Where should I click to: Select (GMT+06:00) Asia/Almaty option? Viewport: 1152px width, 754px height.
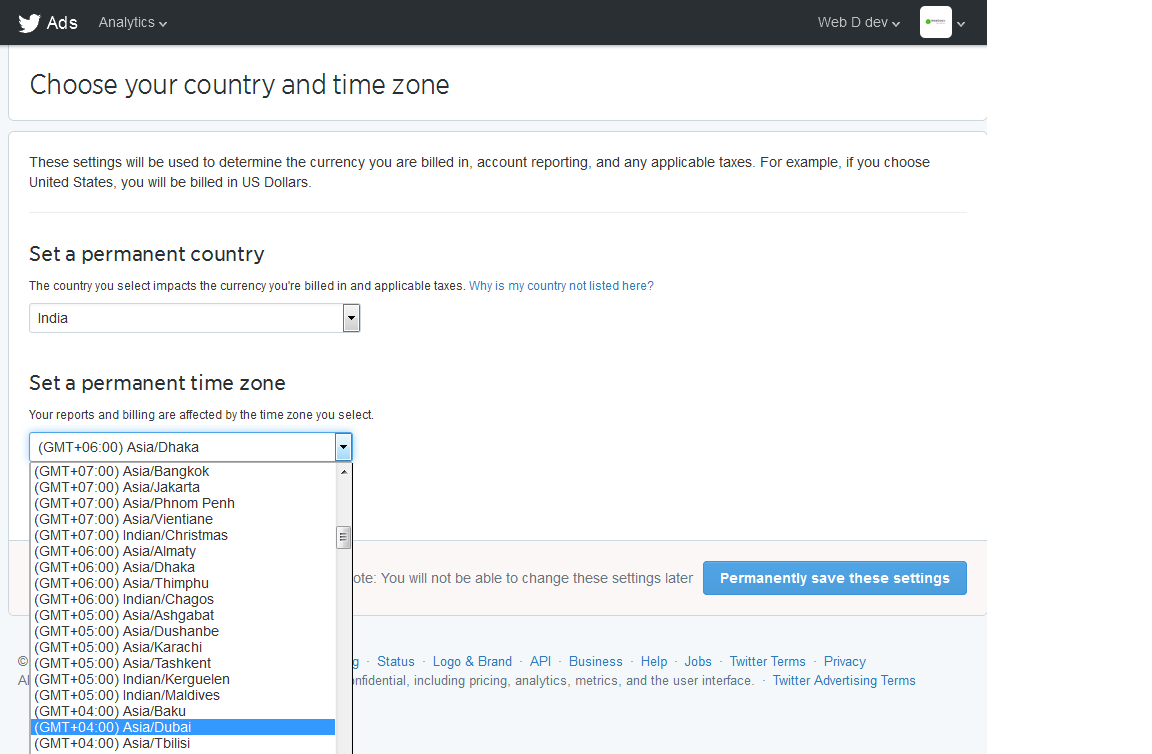(183, 551)
